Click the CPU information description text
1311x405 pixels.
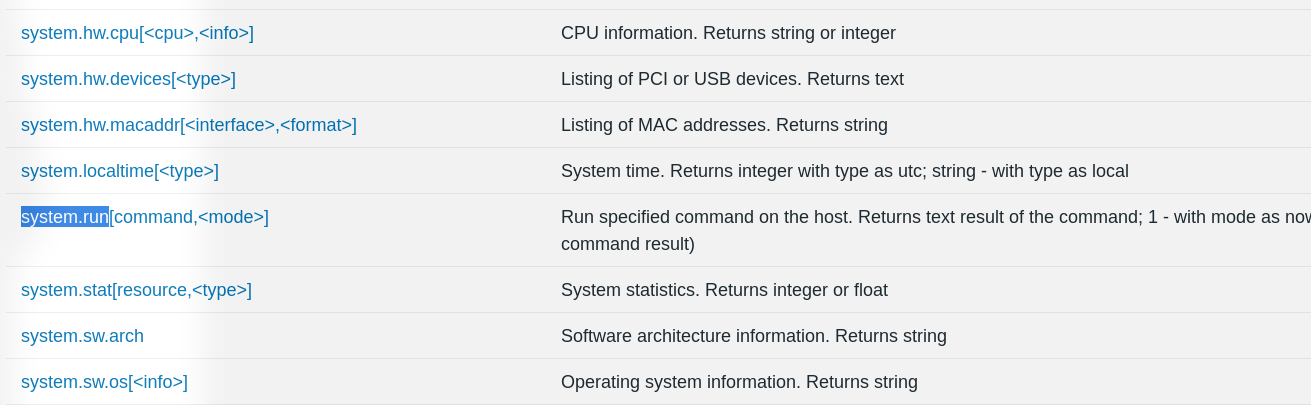pos(728,33)
